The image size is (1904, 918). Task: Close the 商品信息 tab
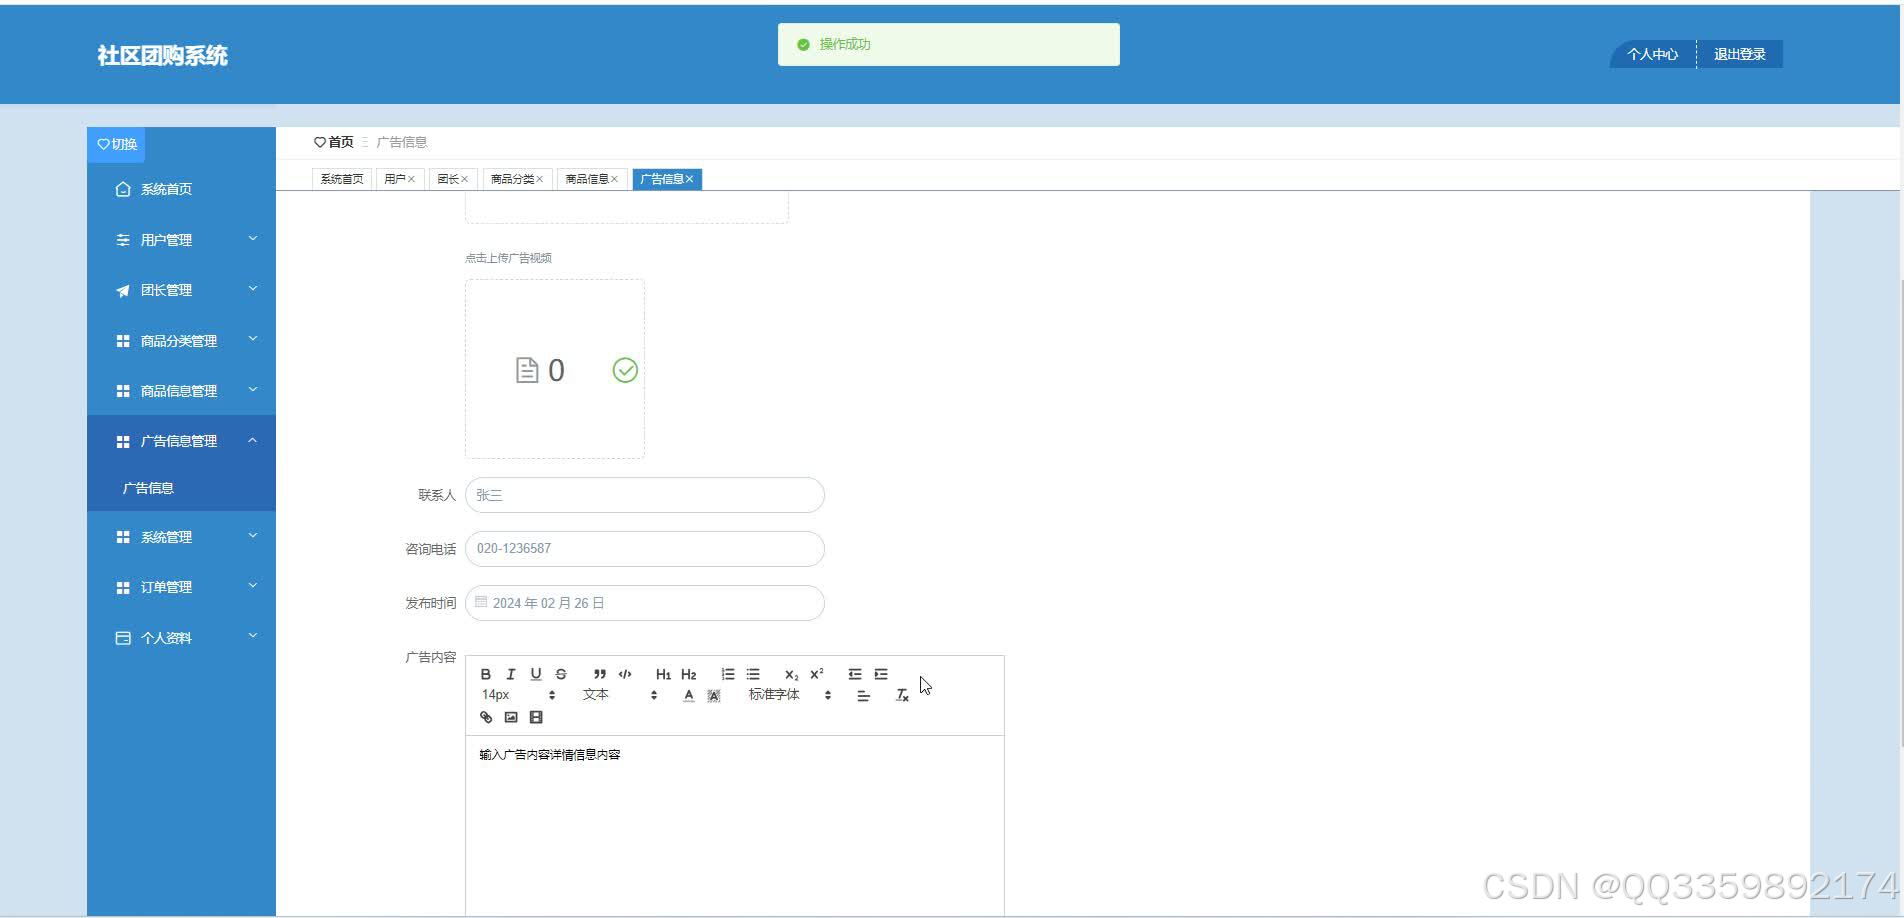(x=615, y=179)
